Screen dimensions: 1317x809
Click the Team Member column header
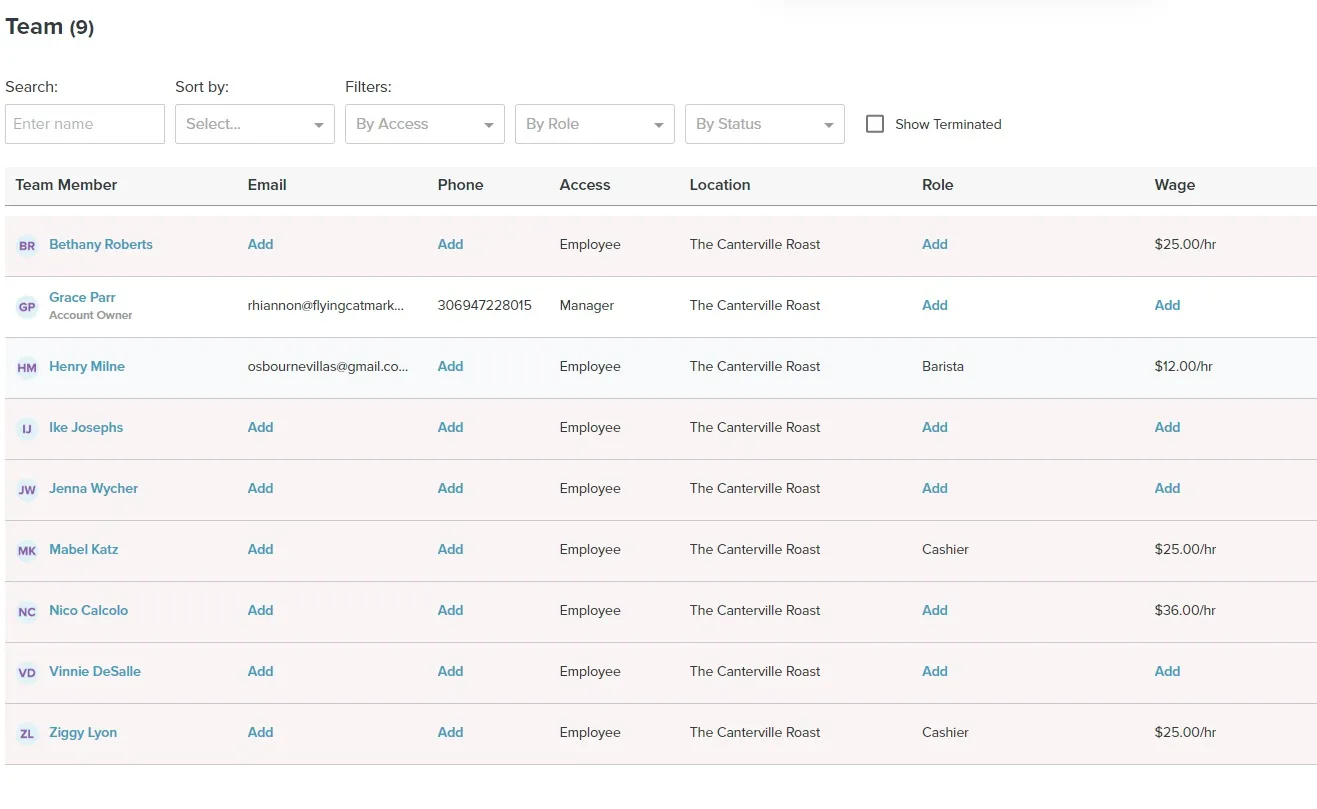point(67,185)
